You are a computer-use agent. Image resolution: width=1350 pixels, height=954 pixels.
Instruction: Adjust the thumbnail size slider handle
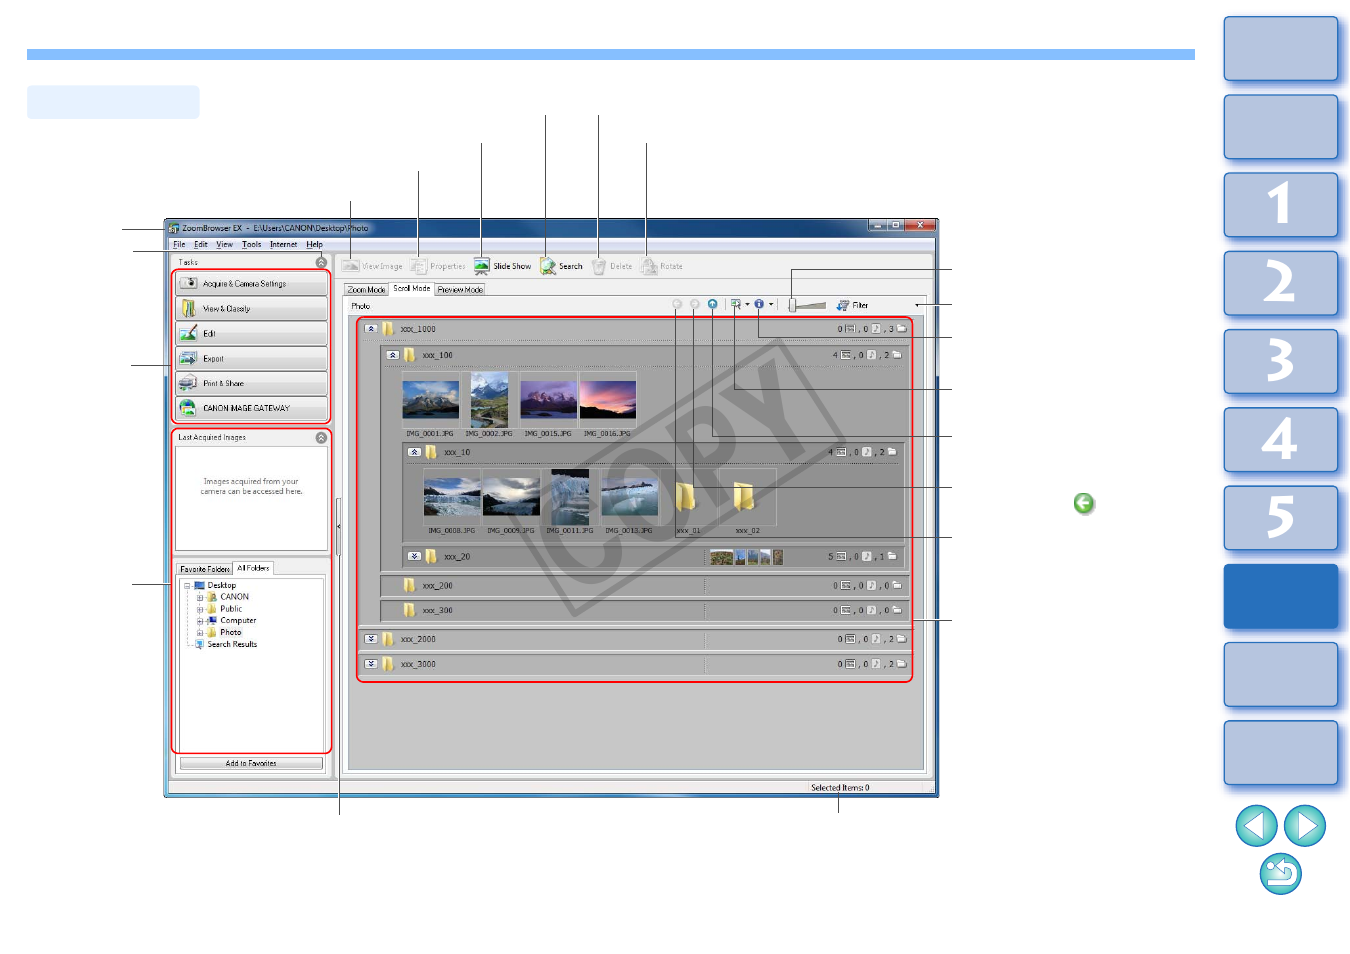click(x=793, y=305)
